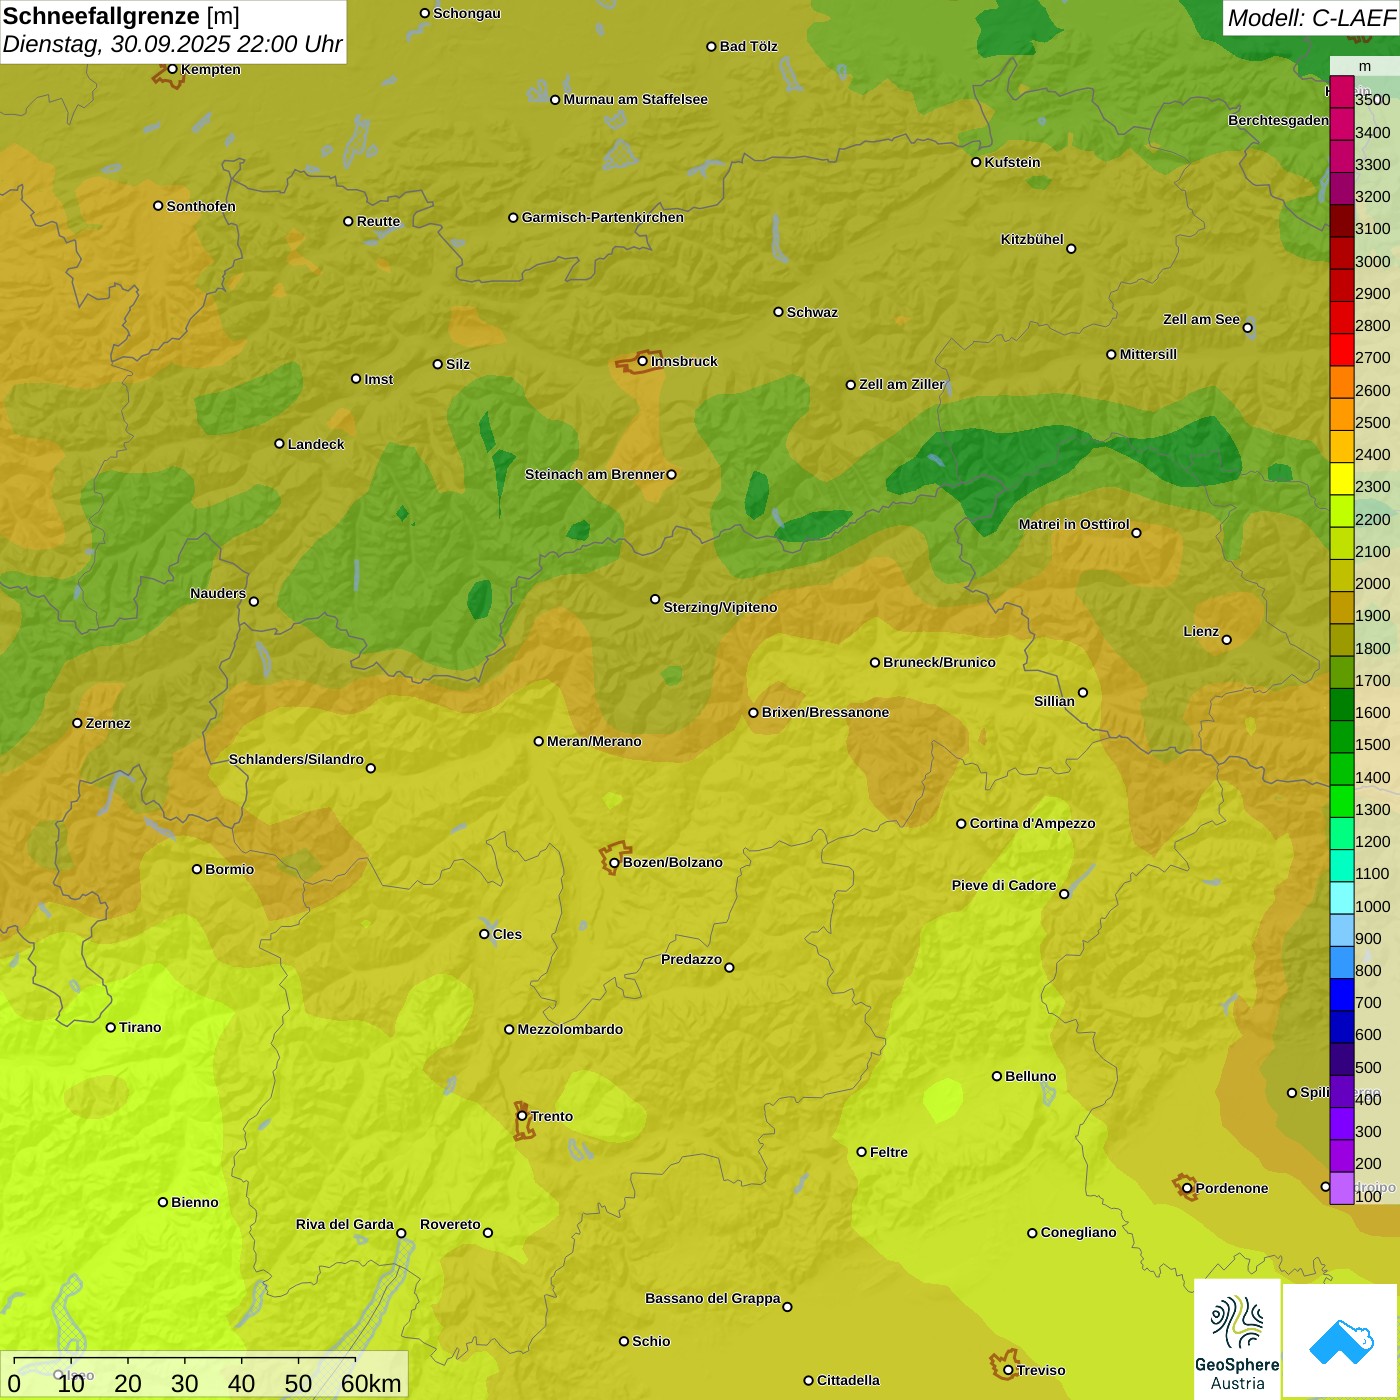
Task: Click the GeoSphere Austria logo
Action: click(1237, 1339)
